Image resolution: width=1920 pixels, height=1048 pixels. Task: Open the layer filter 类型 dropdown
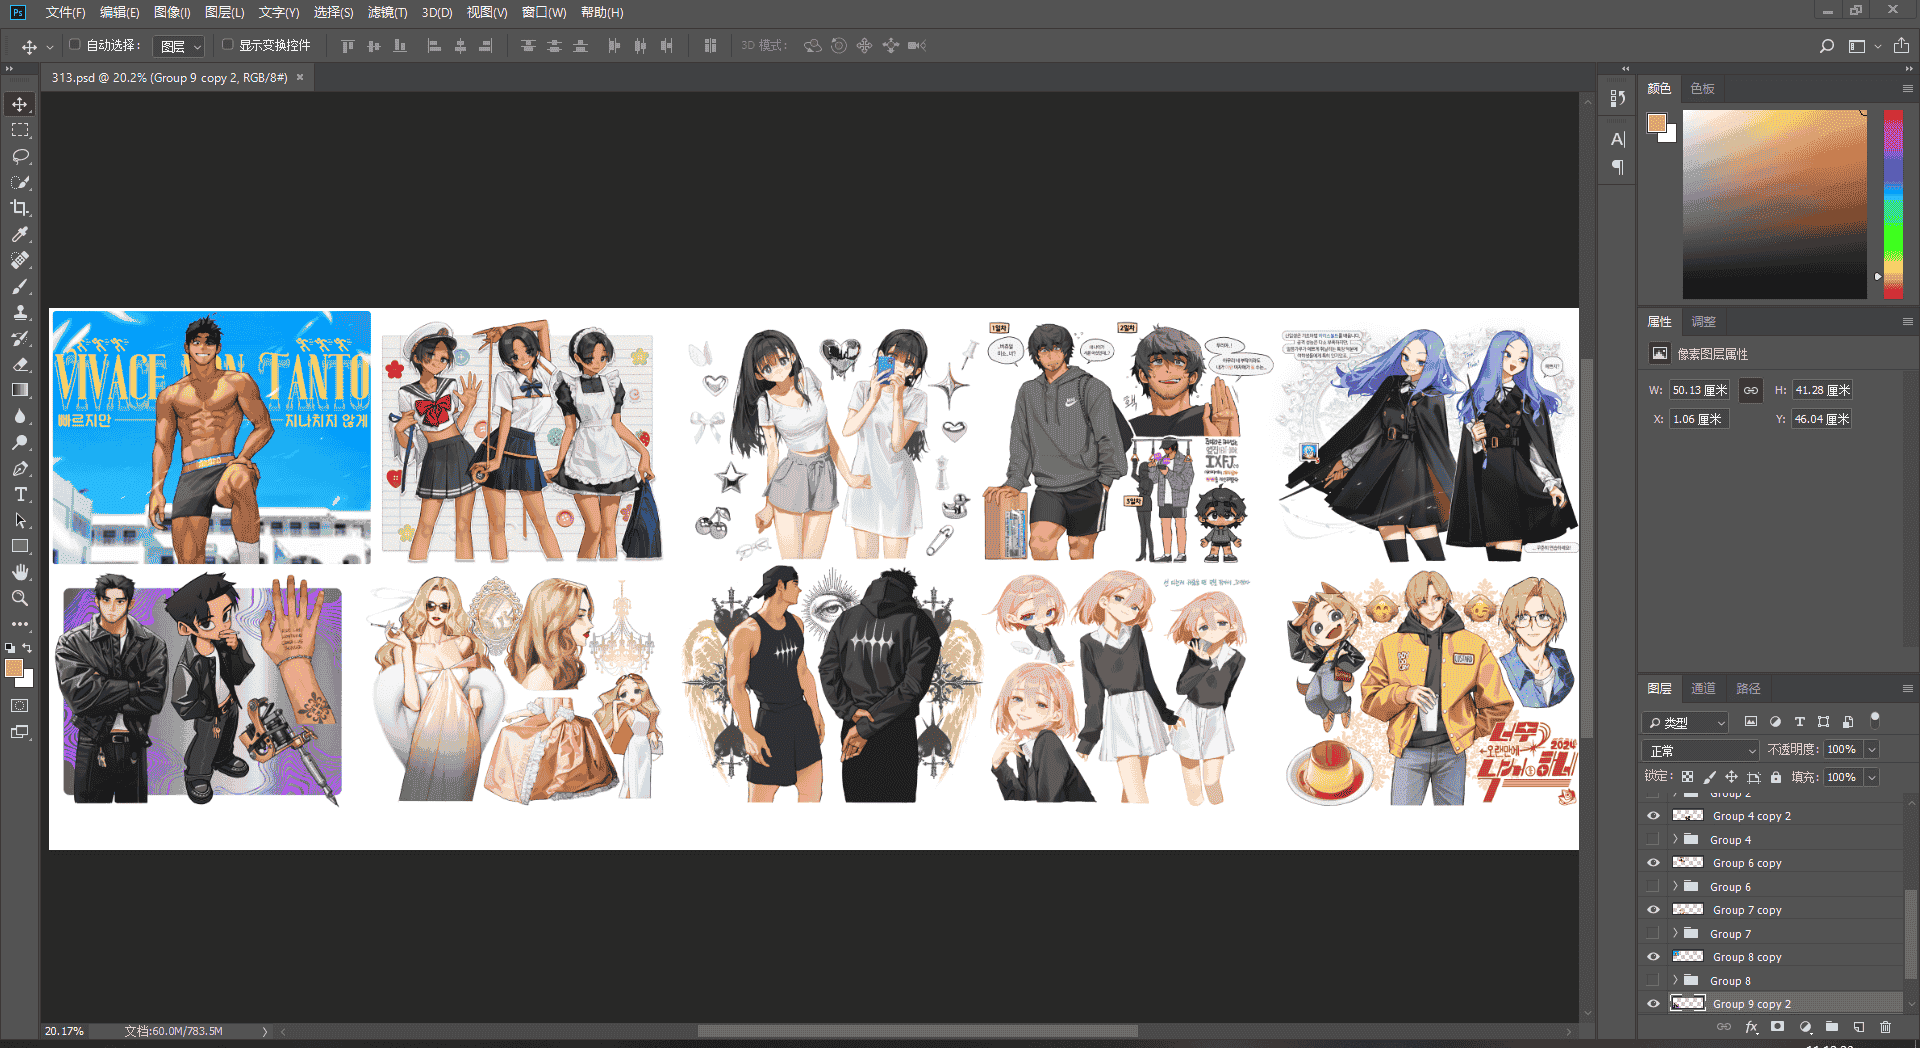1686,722
